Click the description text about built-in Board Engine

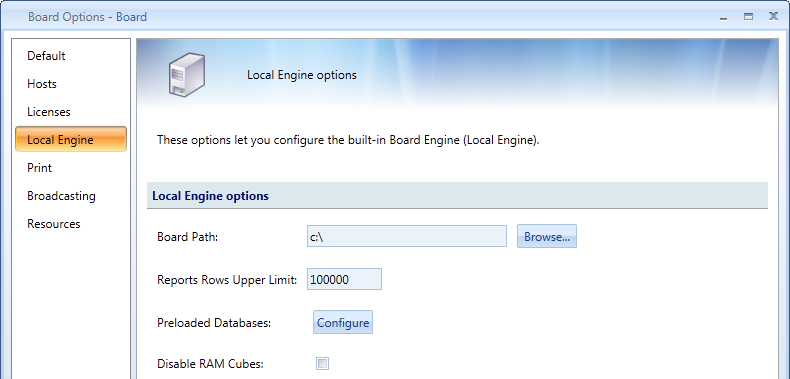tap(348, 140)
